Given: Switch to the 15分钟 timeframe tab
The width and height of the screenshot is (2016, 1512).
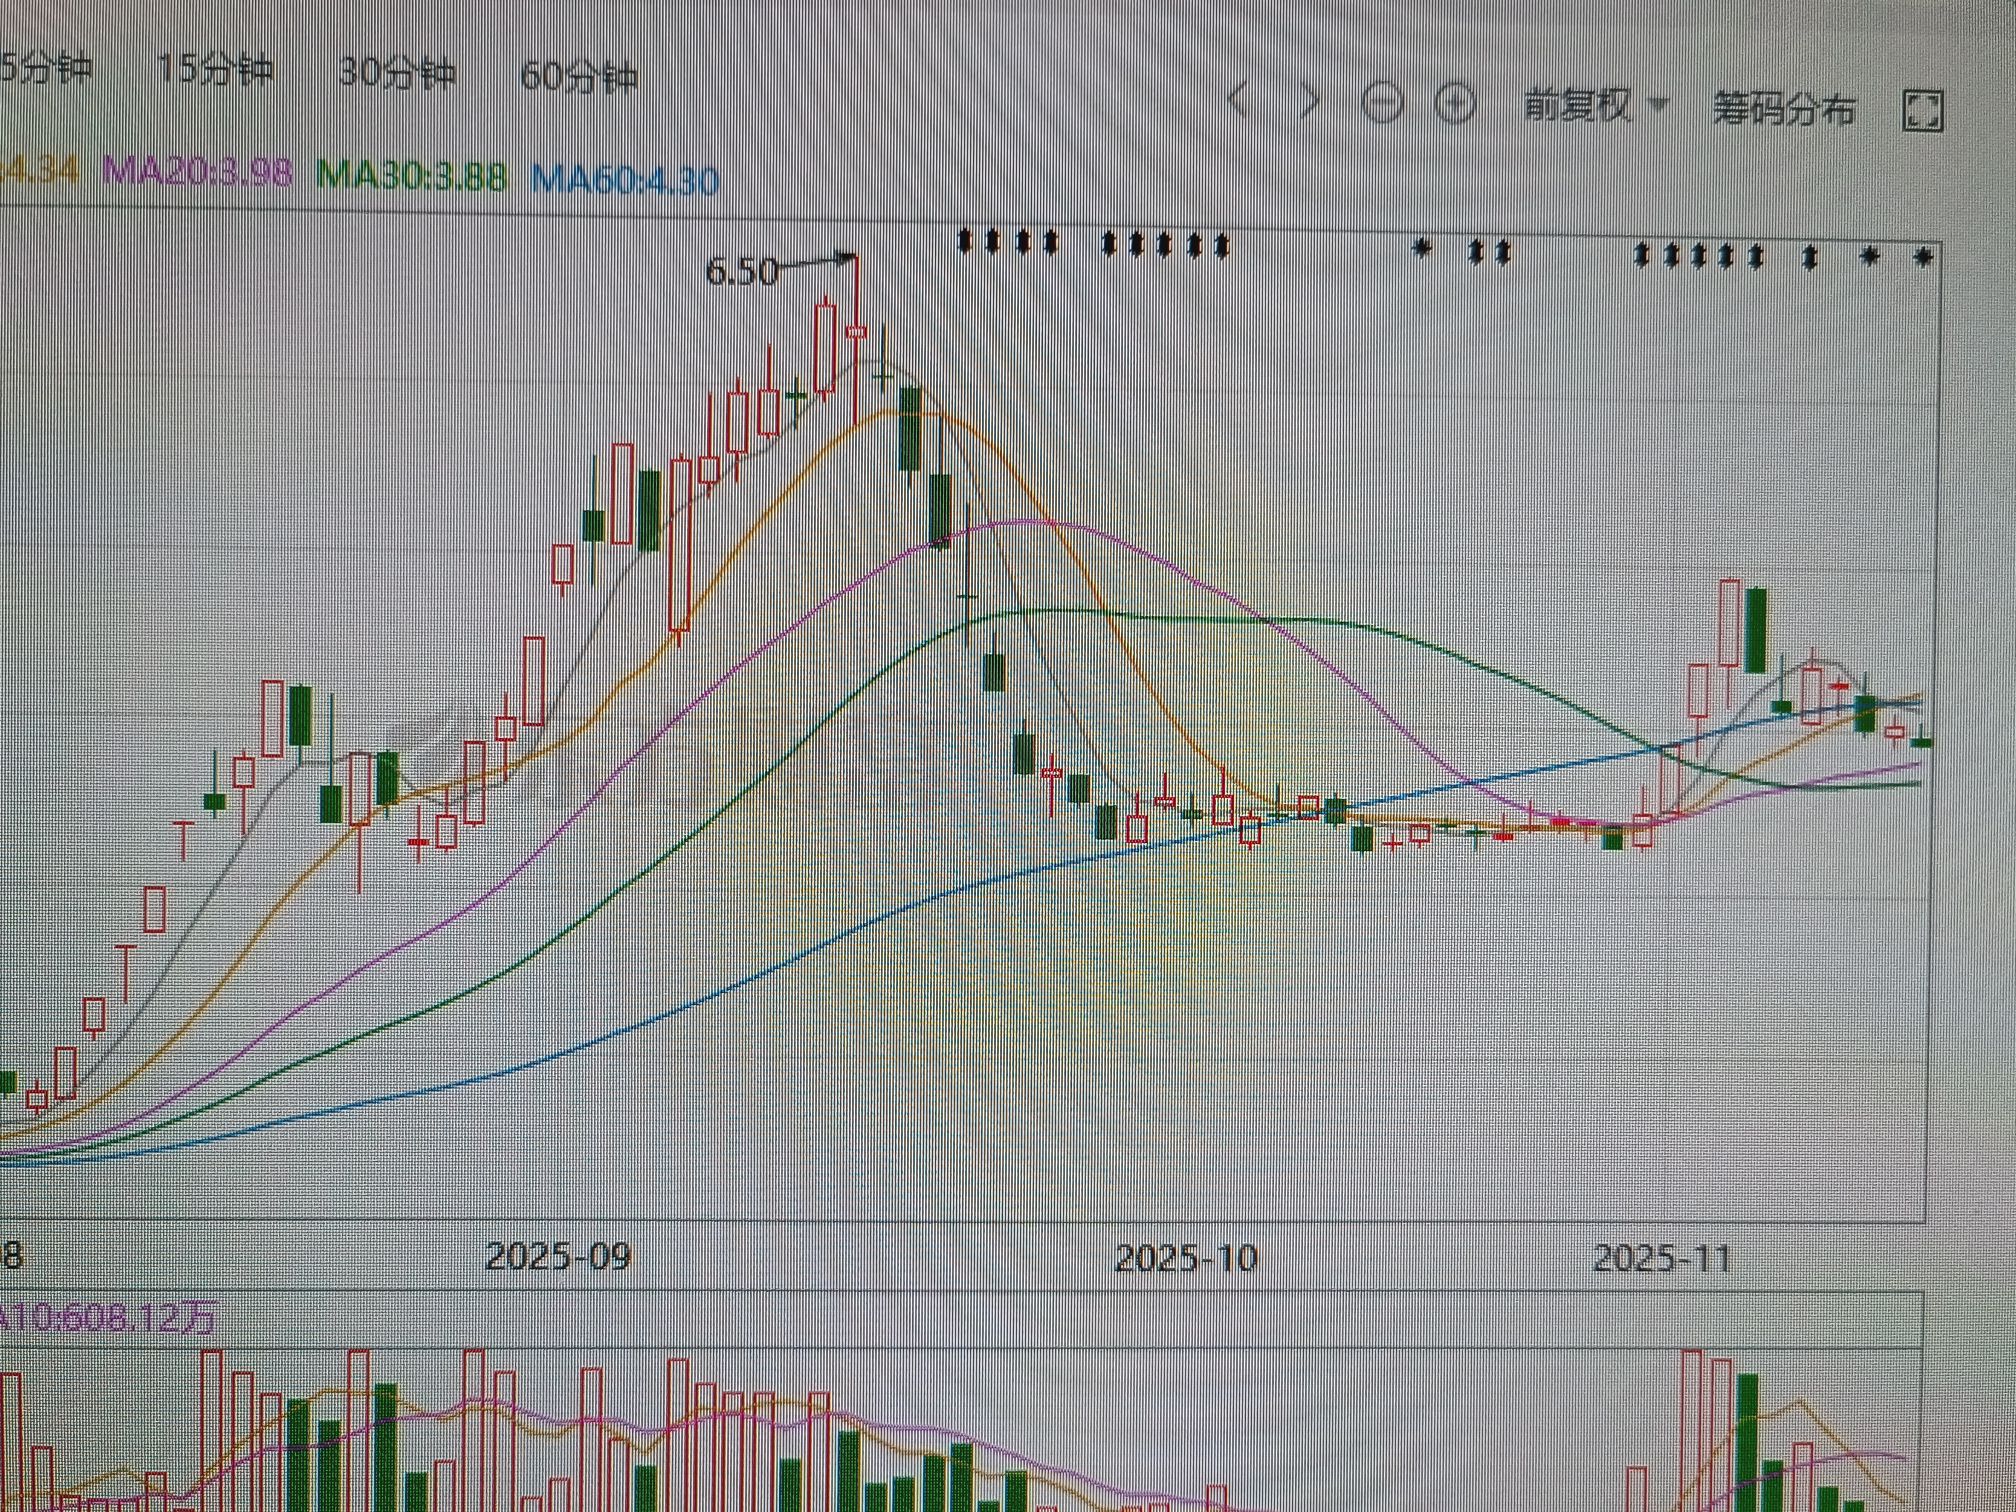Looking at the screenshot, I should point(216,69).
